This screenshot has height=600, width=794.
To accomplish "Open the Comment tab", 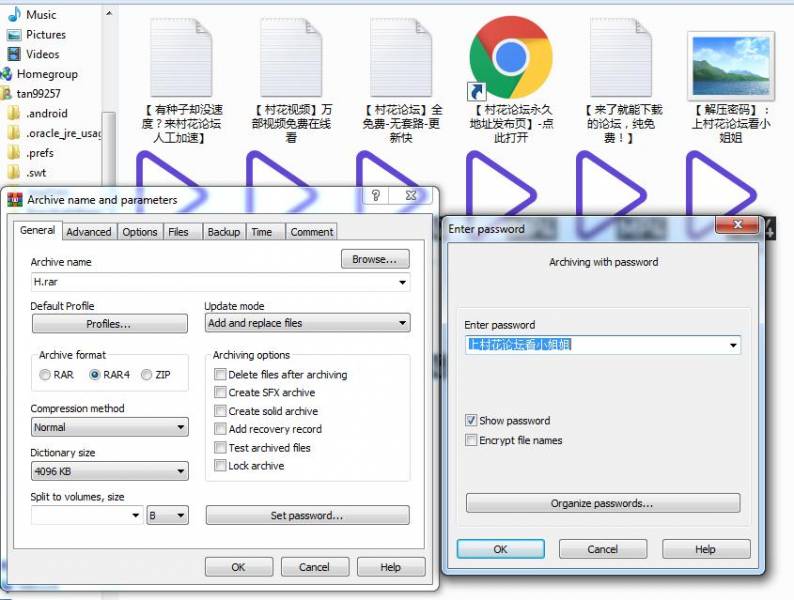I will [311, 232].
